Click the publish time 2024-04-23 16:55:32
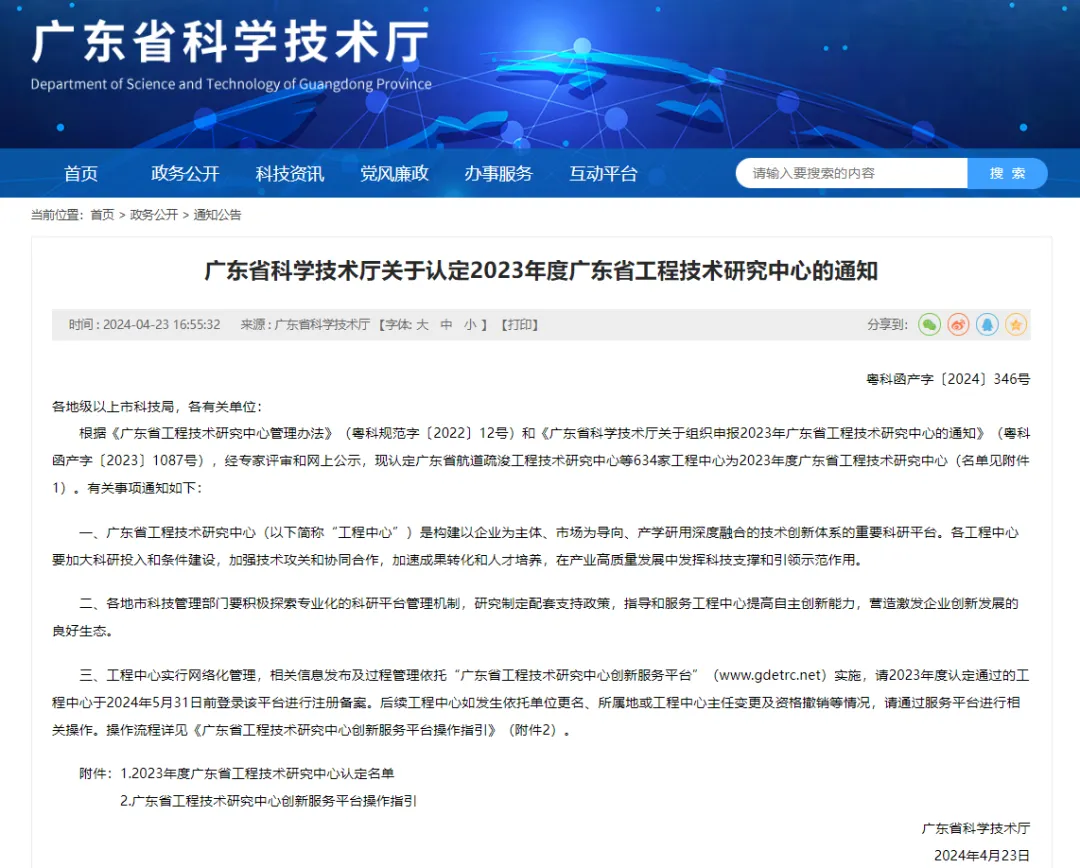The width and height of the screenshot is (1080, 868). [161, 324]
